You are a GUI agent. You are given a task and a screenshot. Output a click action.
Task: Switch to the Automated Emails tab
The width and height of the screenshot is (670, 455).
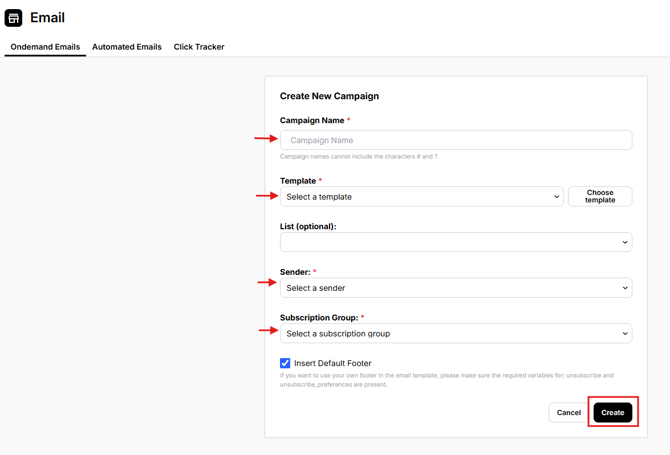[127, 47]
